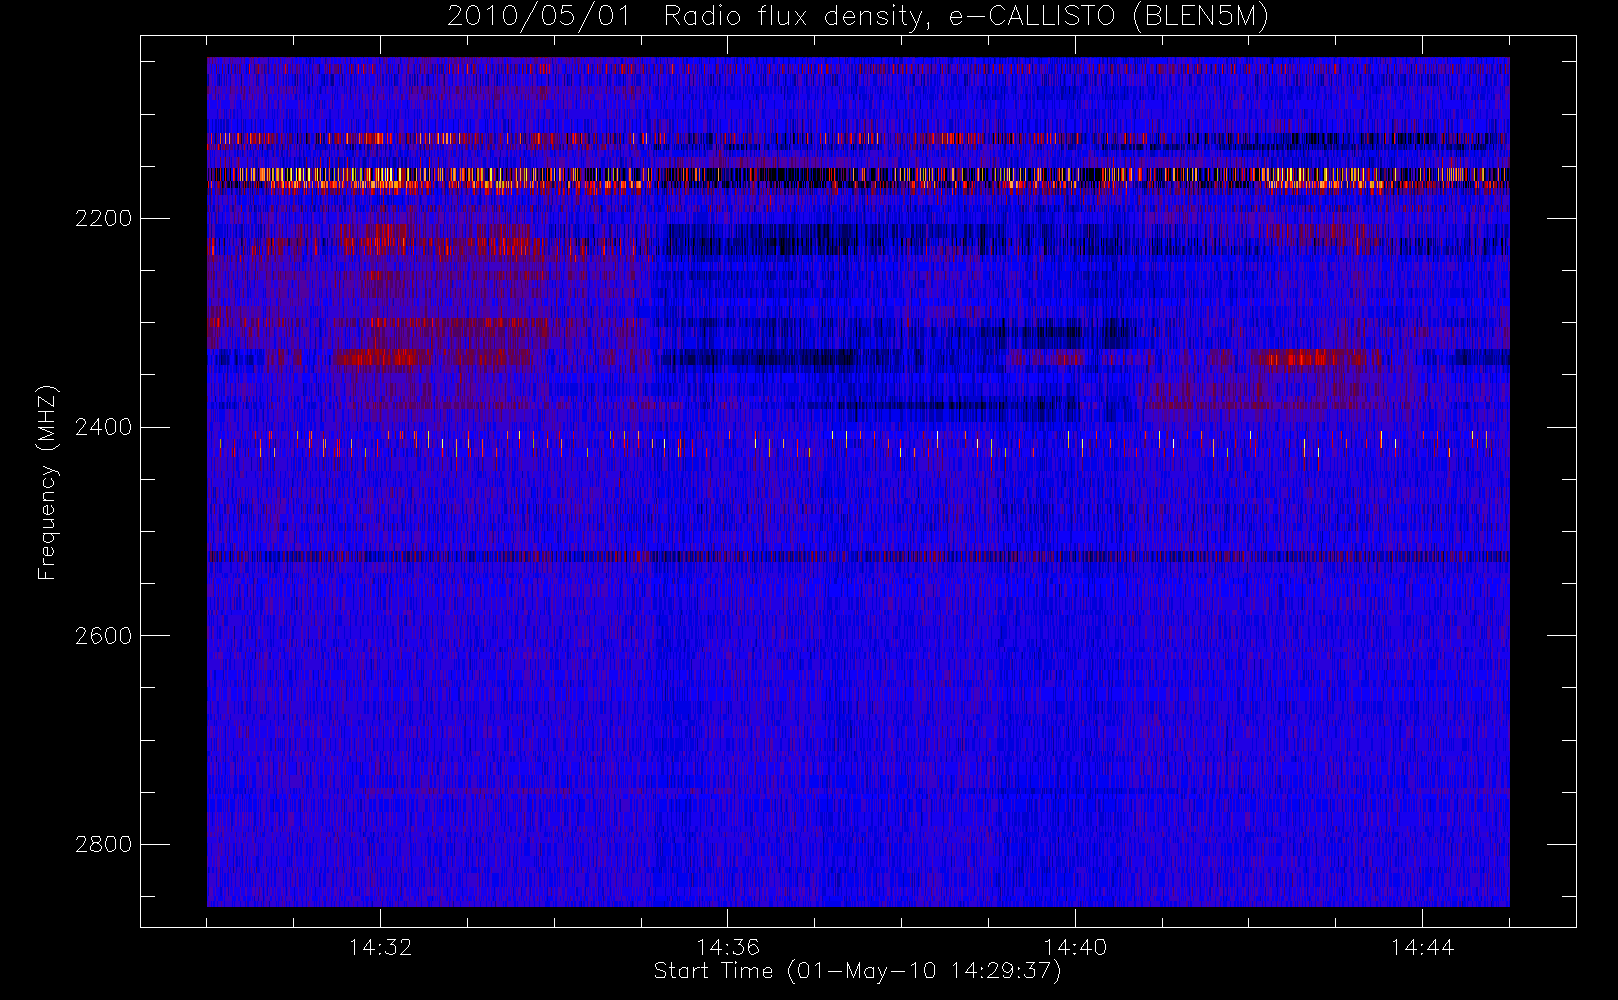Click the spectrogram image area
Viewport: 1618px width, 1000px height.
pyautogui.click(x=858, y=482)
